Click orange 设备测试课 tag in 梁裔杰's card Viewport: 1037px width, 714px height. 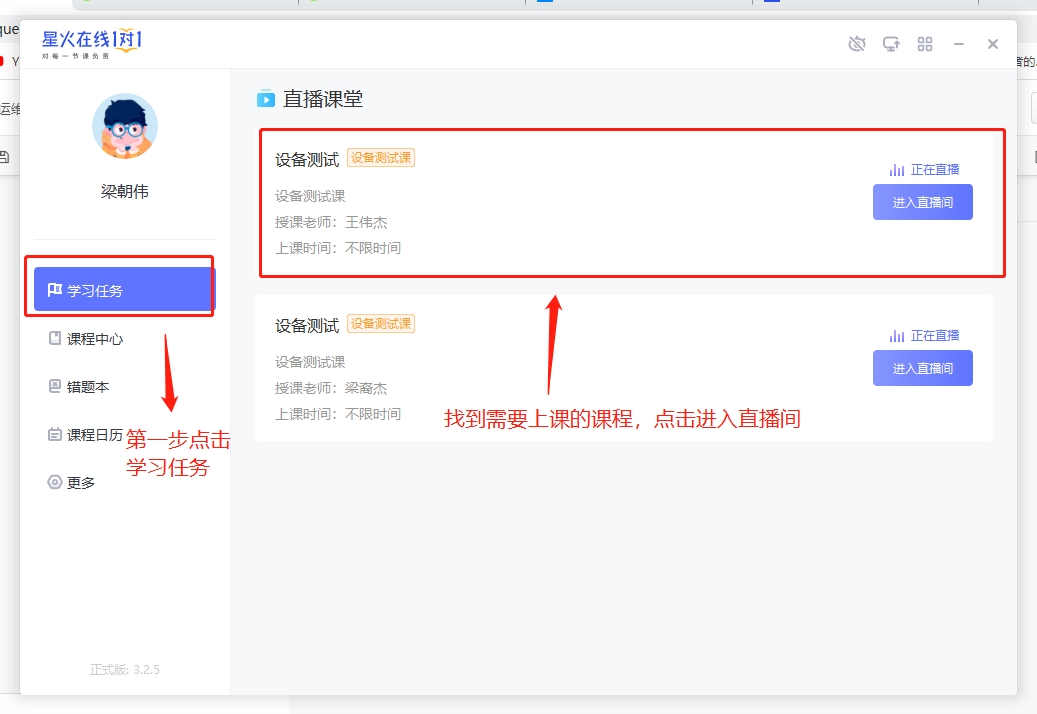pyautogui.click(x=381, y=324)
